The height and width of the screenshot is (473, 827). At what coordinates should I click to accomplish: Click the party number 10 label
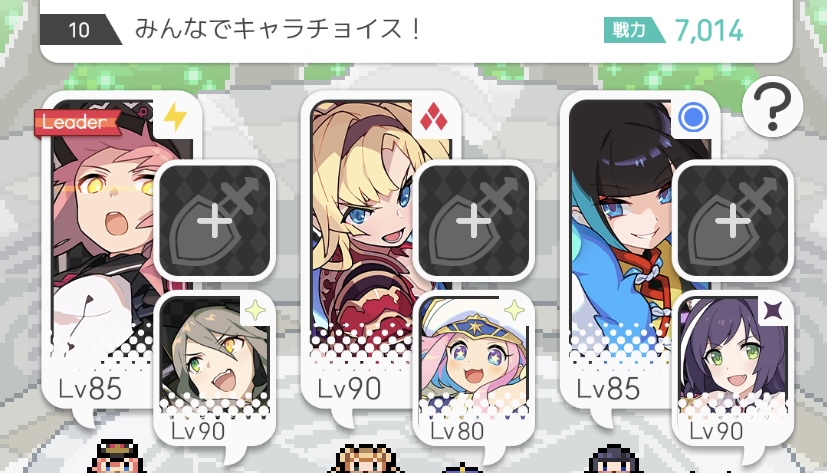[x=79, y=30]
